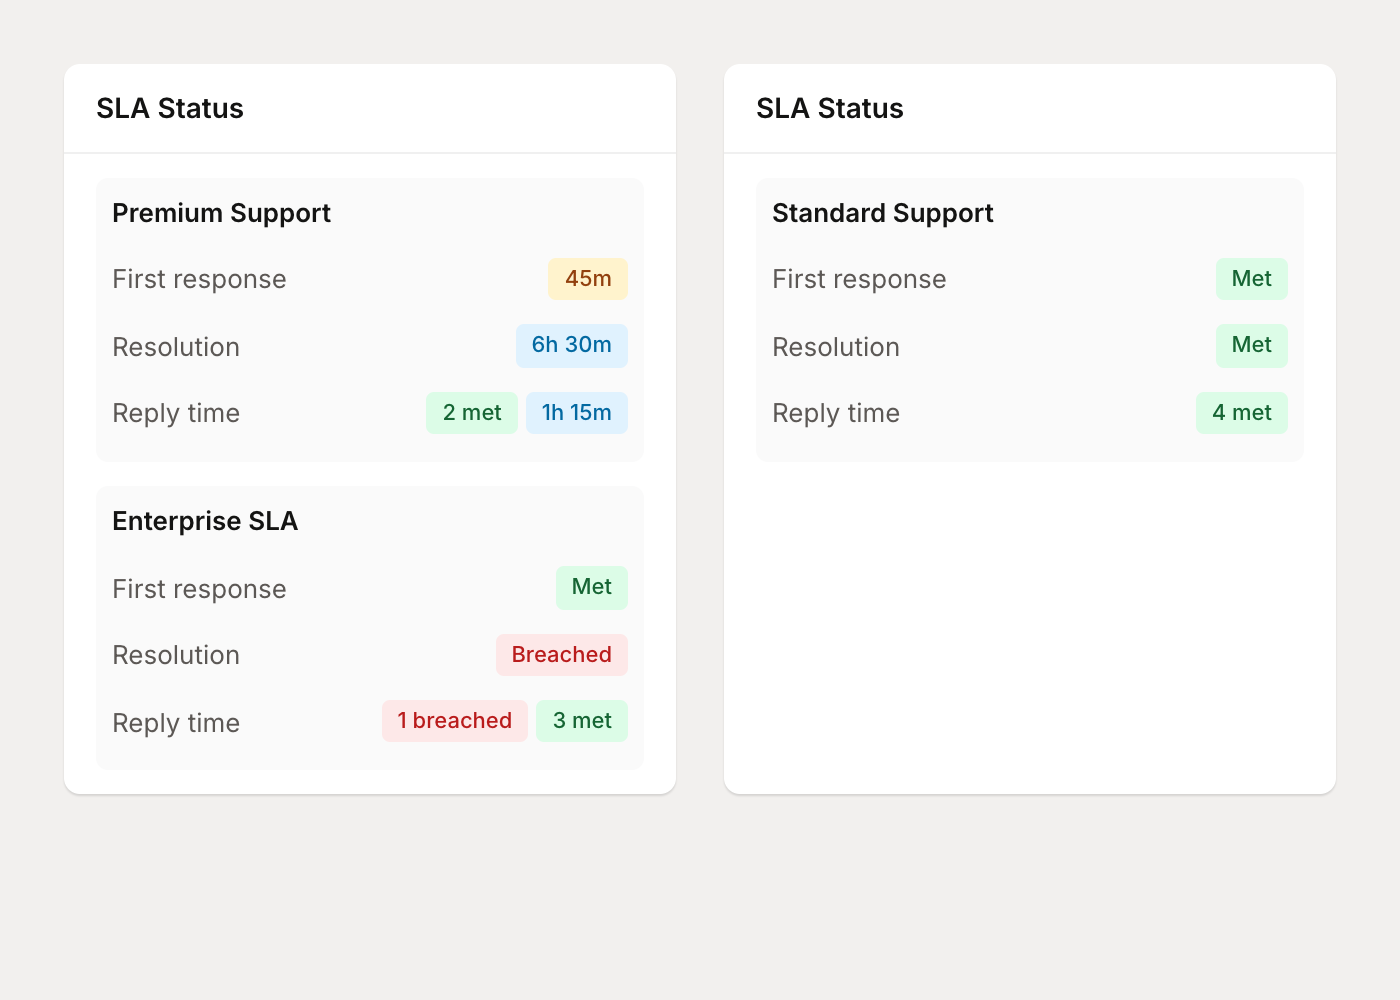1400x1000 pixels.
Task: Select the First response row in Premium Support
Action: point(199,279)
